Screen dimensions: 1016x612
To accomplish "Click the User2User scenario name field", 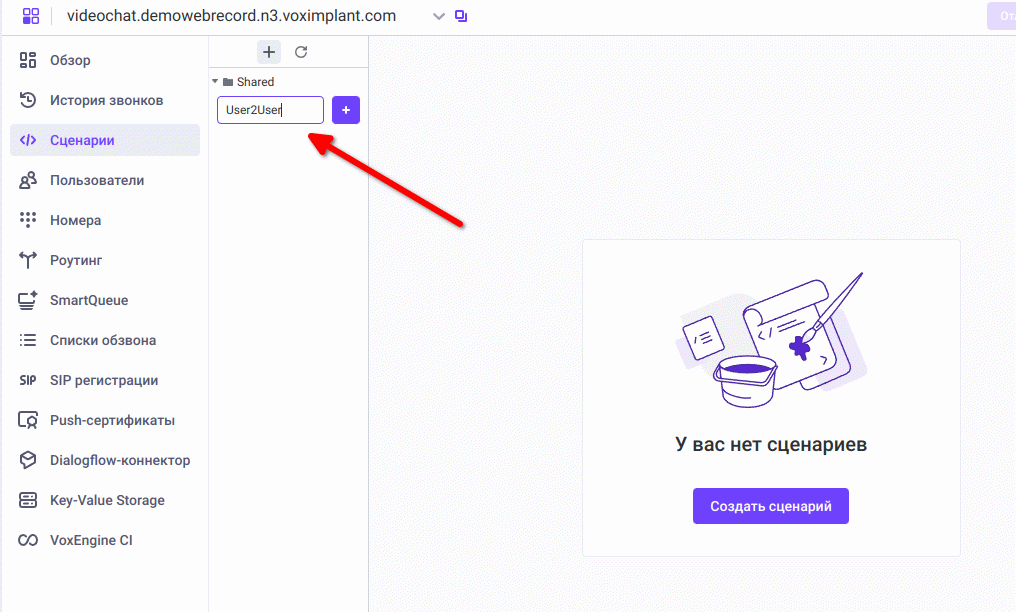I will 270,110.
